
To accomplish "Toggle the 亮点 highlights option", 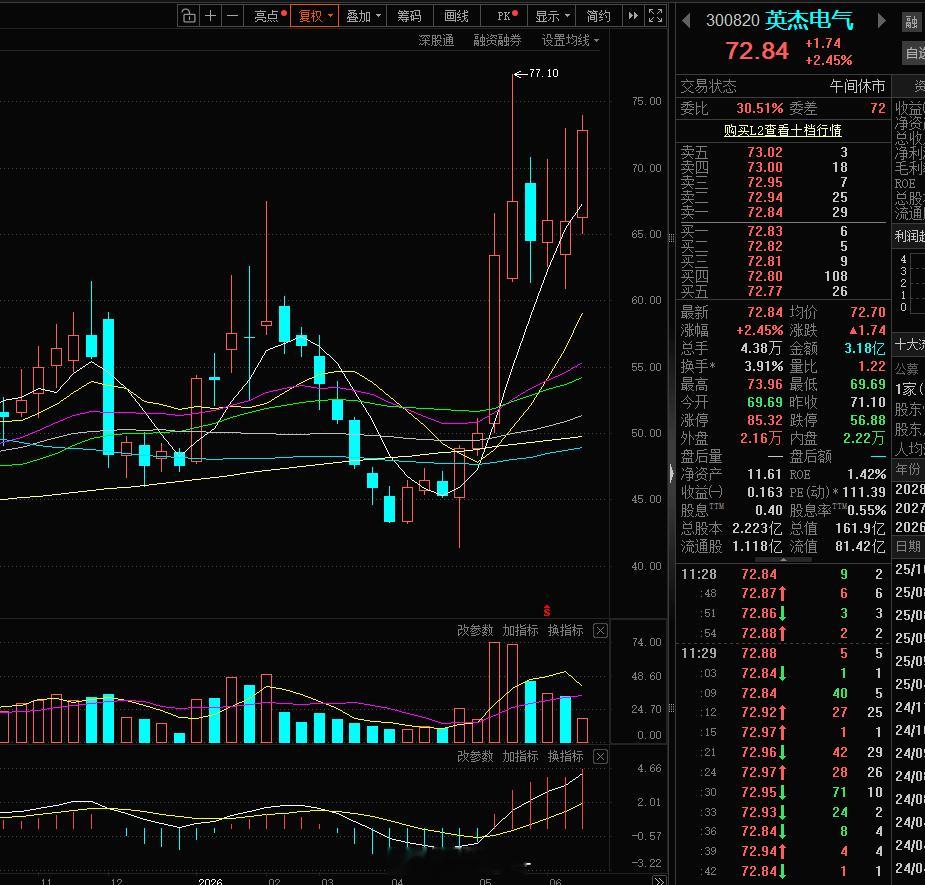I will 270,16.
